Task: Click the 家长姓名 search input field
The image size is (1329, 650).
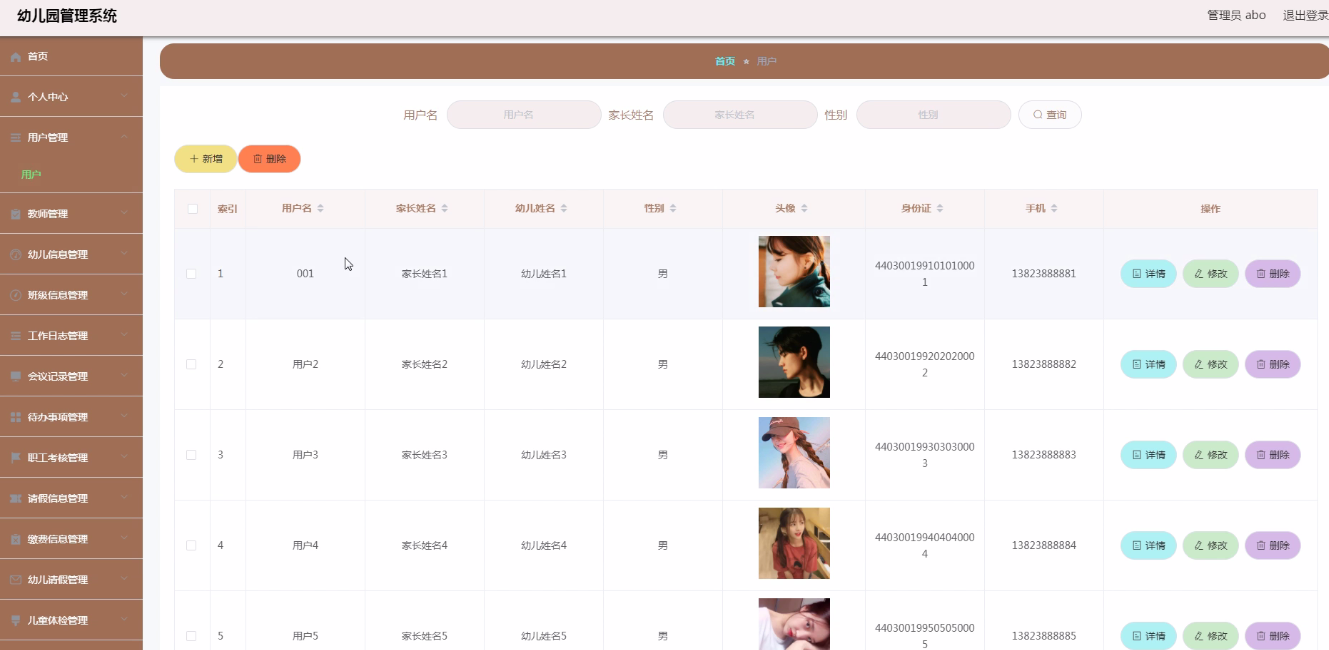Action: click(x=740, y=115)
